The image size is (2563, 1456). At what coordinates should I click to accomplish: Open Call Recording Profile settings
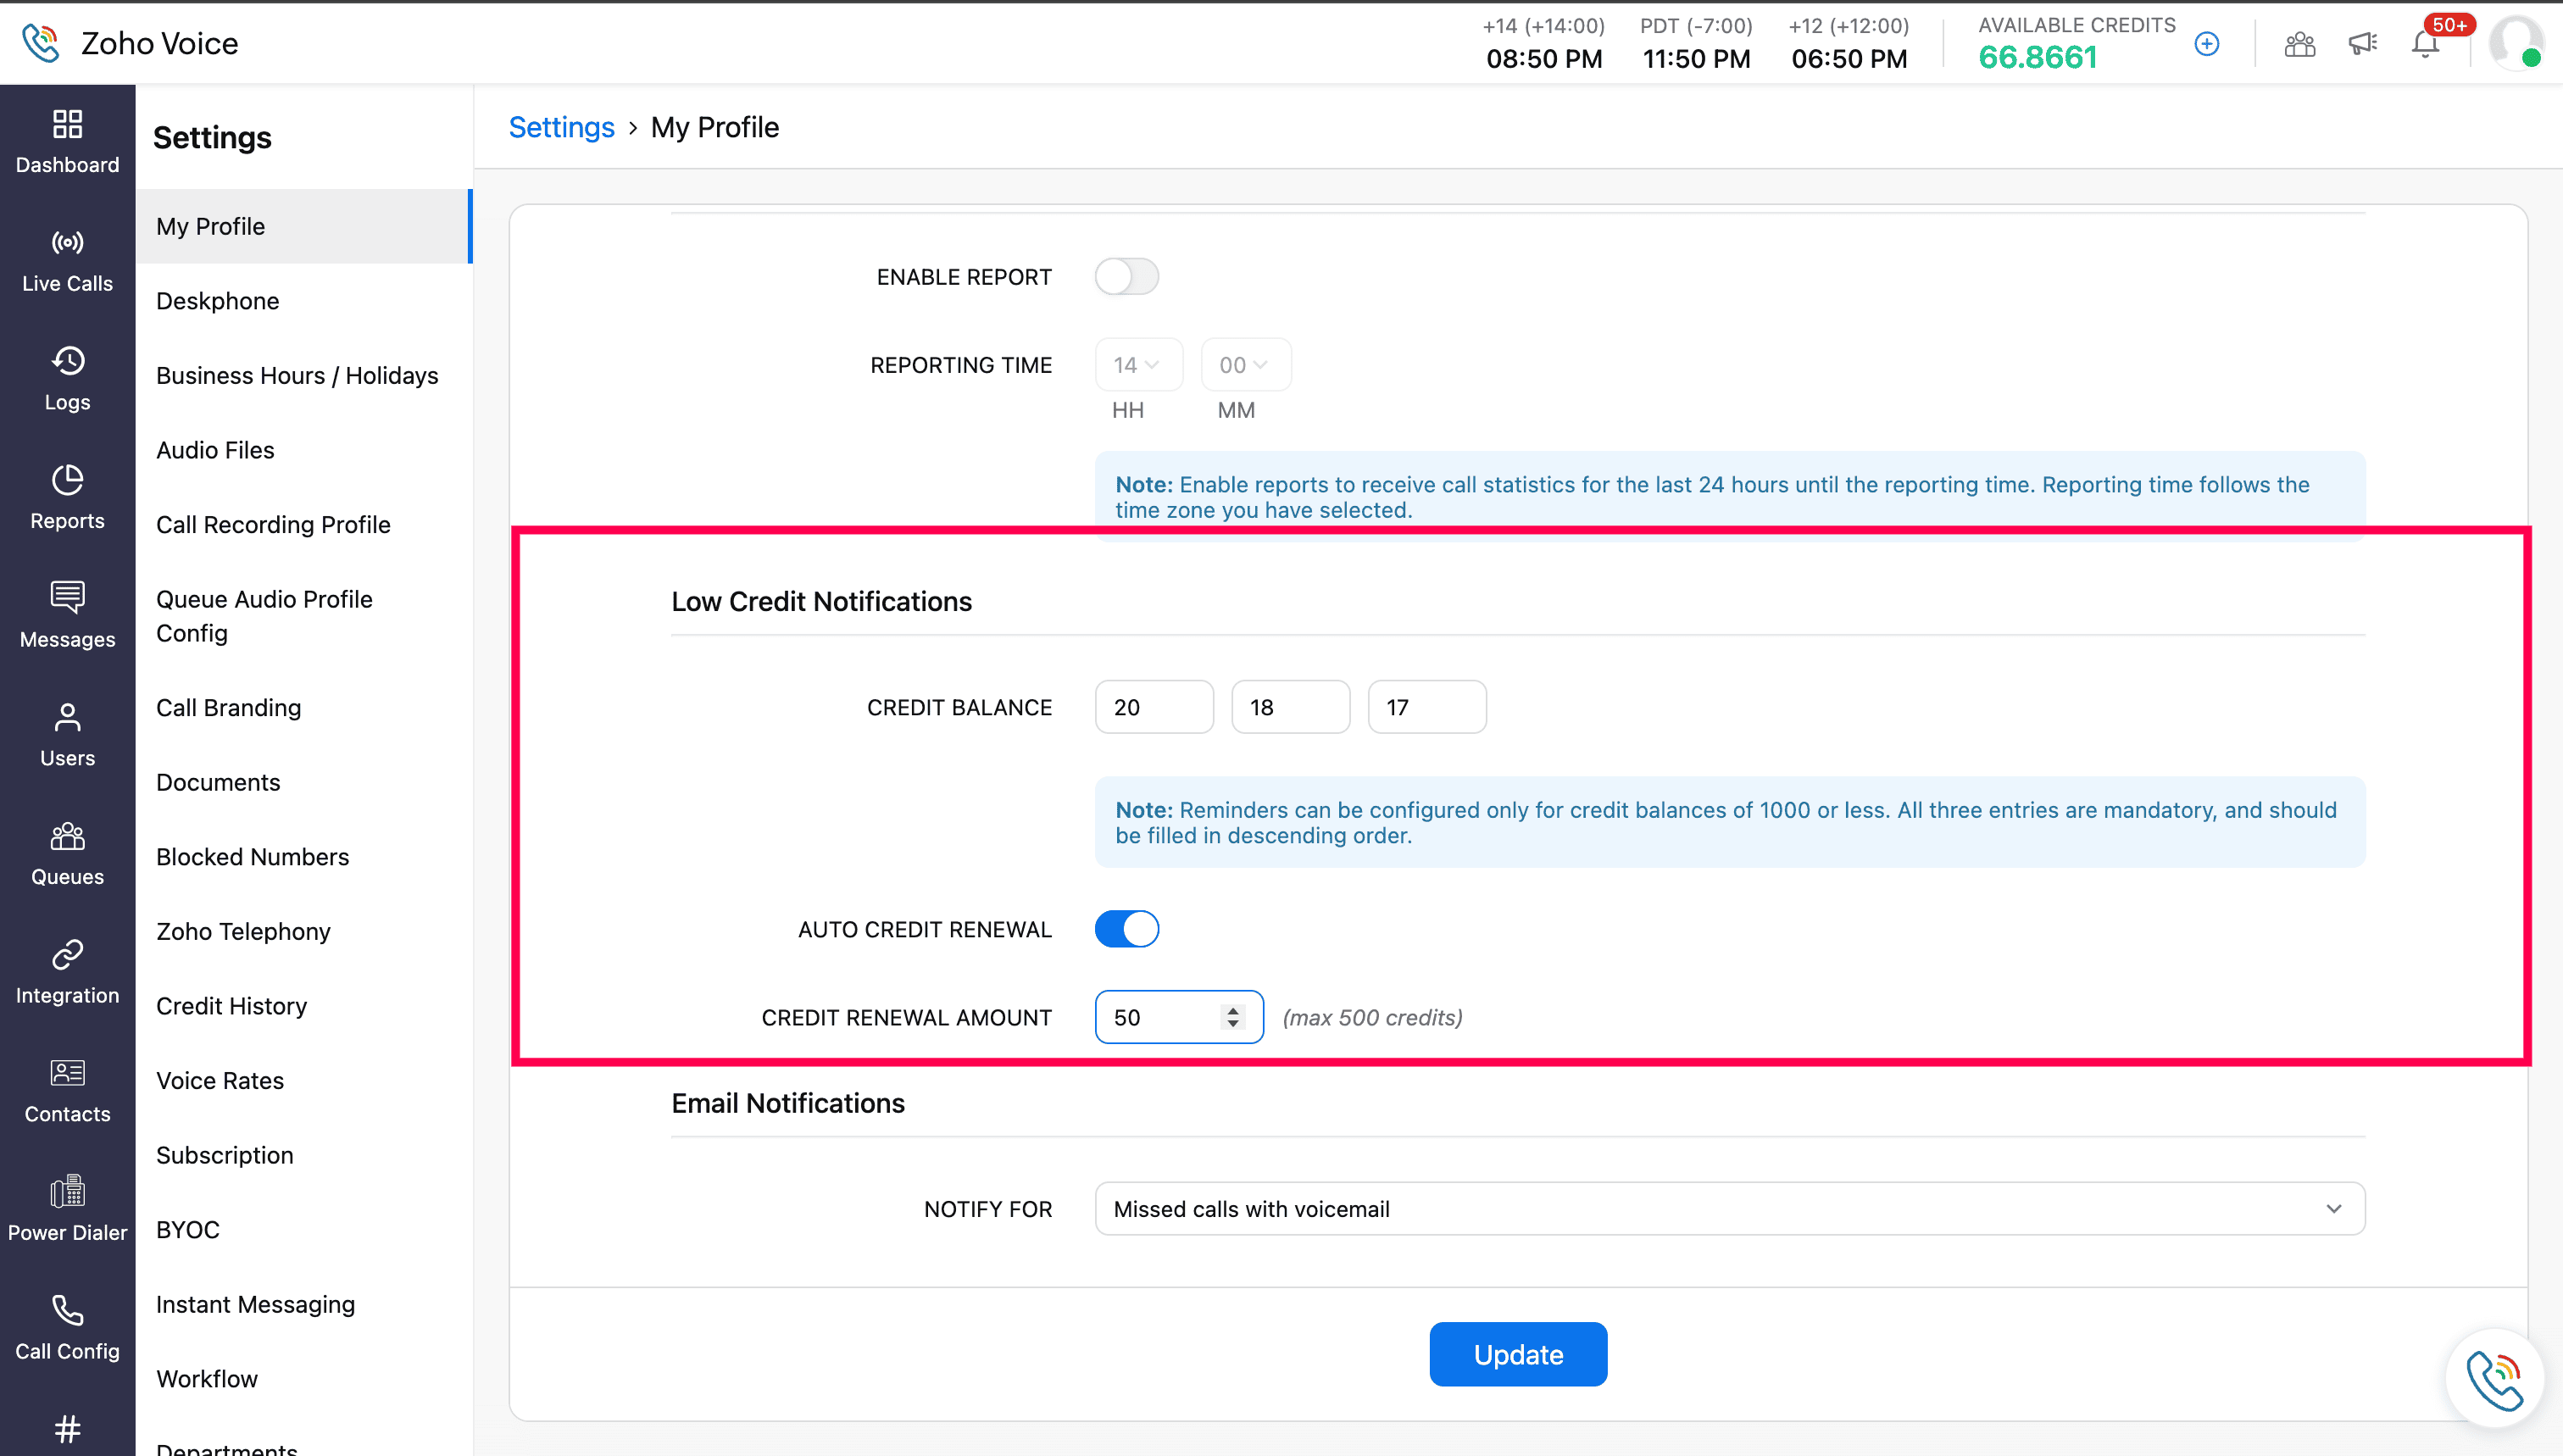pyautogui.click(x=273, y=525)
